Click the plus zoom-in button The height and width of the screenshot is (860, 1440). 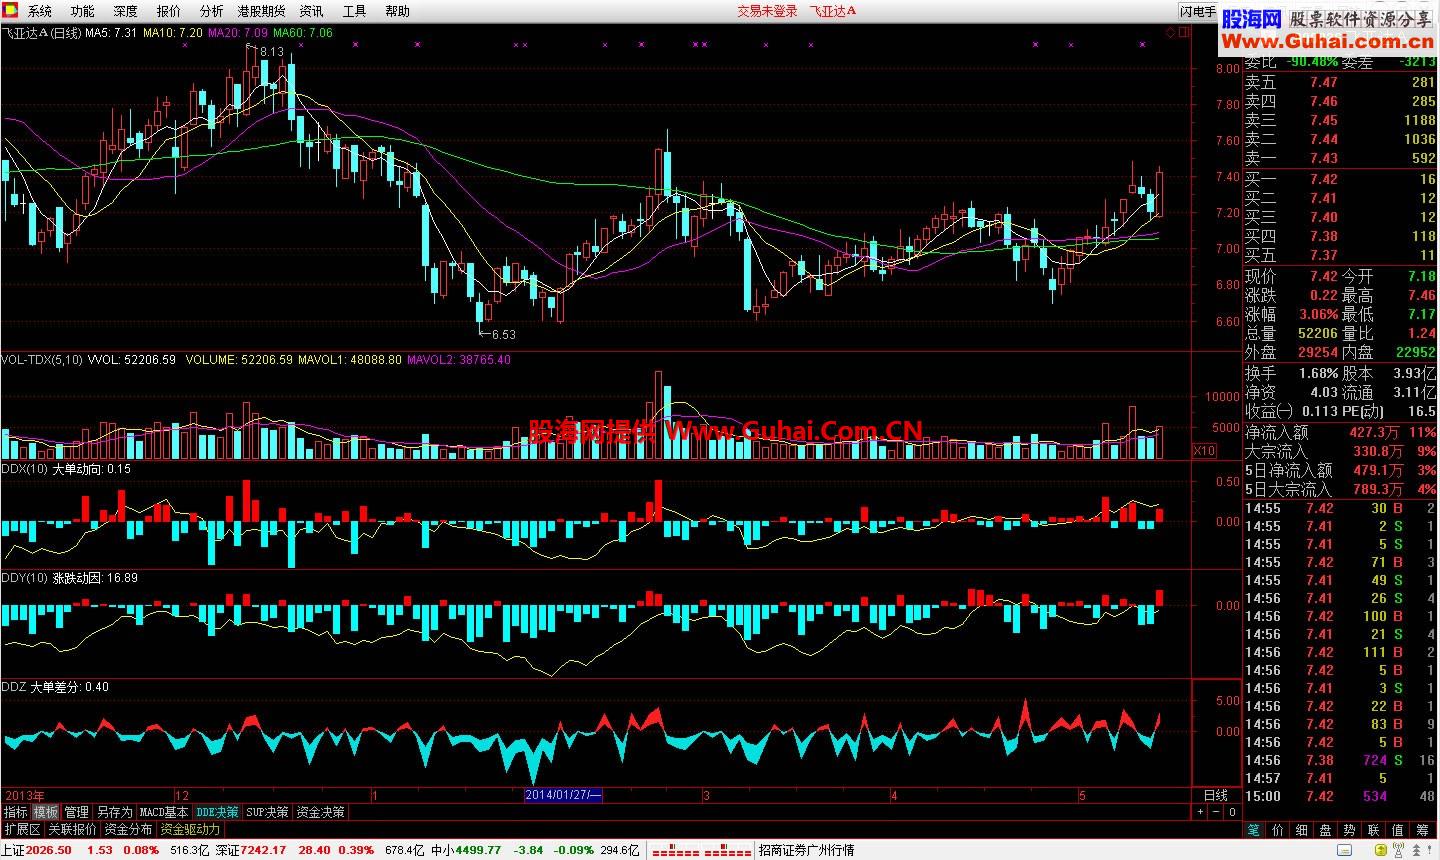1201,813
